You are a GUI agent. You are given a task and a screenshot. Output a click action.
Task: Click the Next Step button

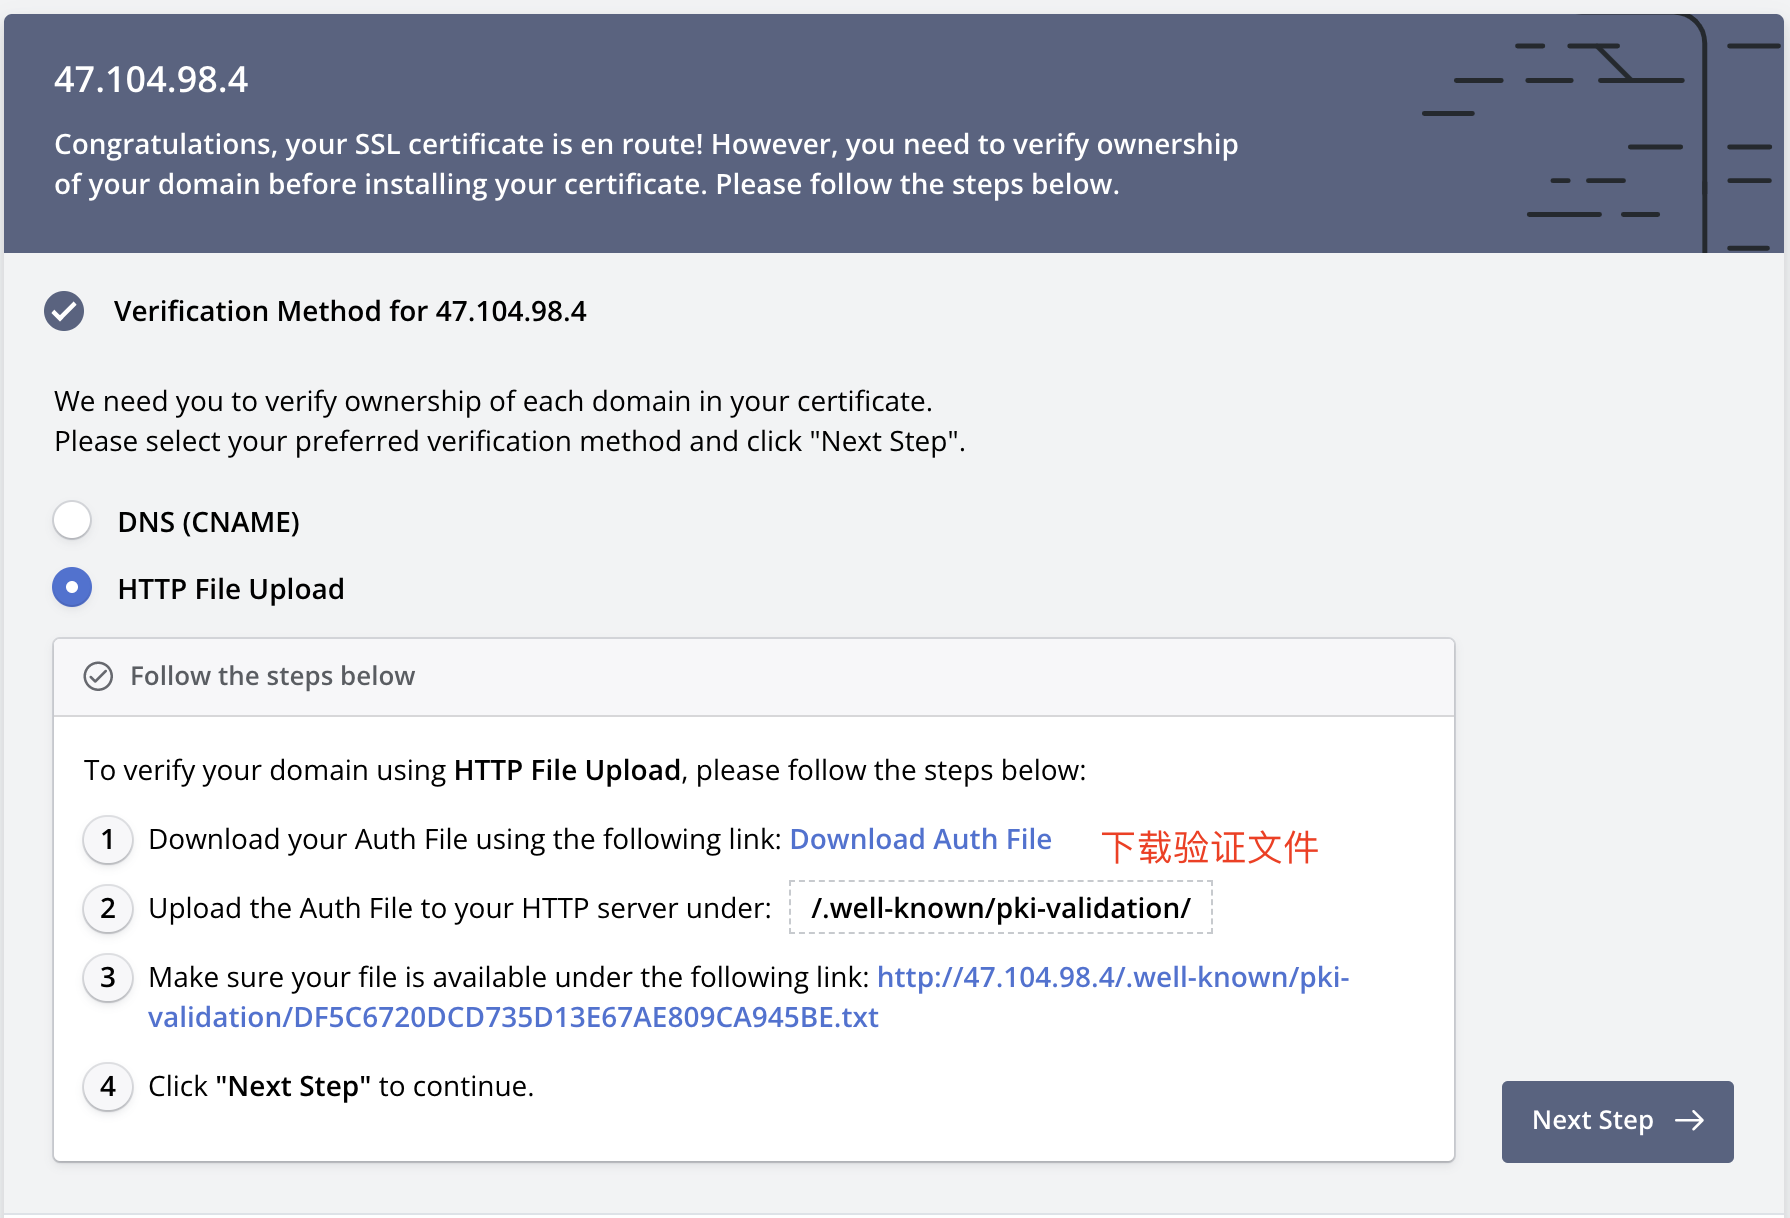click(x=1616, y=1121)
